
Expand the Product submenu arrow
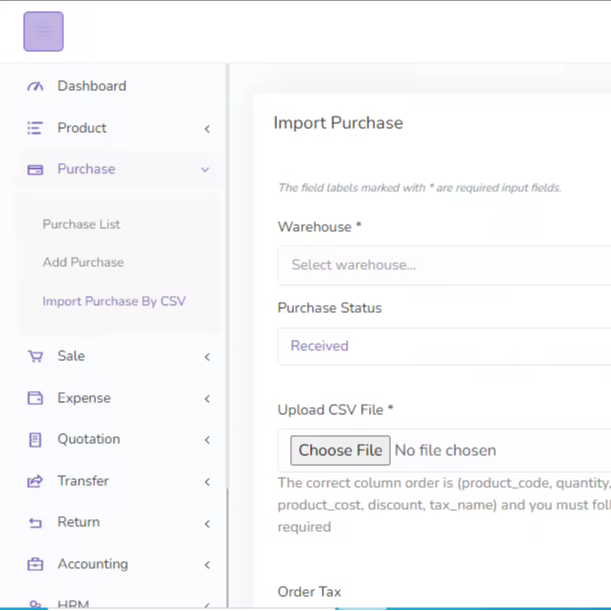click(x=207, y=129)
